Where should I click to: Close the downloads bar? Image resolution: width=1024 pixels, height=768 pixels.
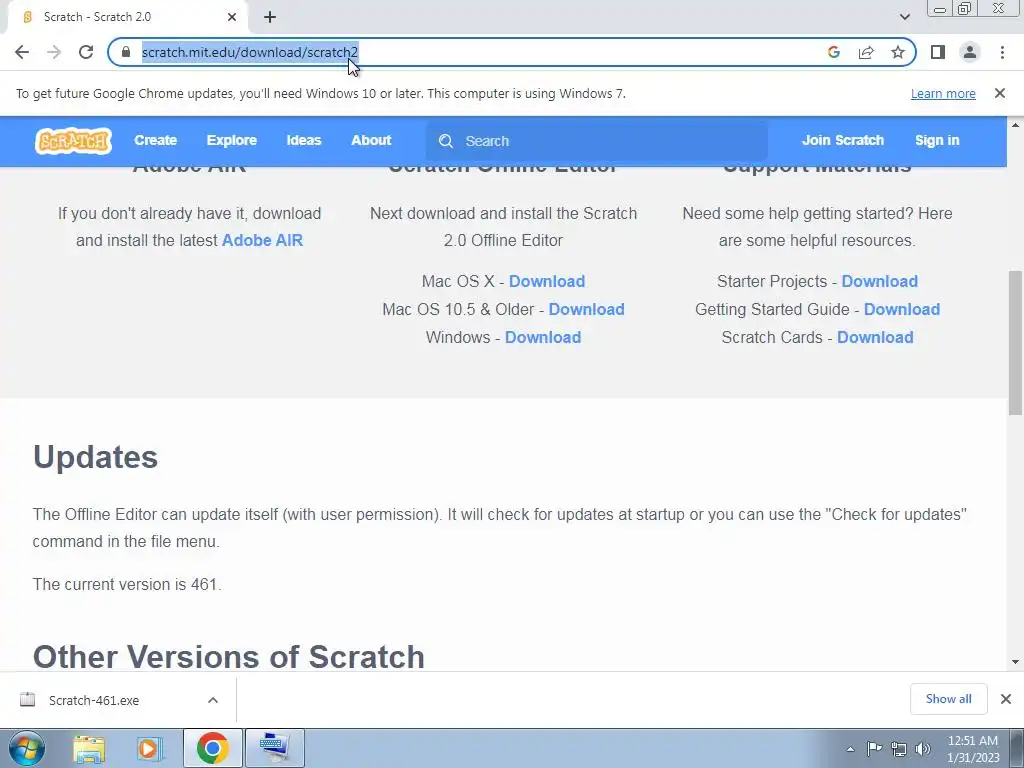(x=1006, y=699)
